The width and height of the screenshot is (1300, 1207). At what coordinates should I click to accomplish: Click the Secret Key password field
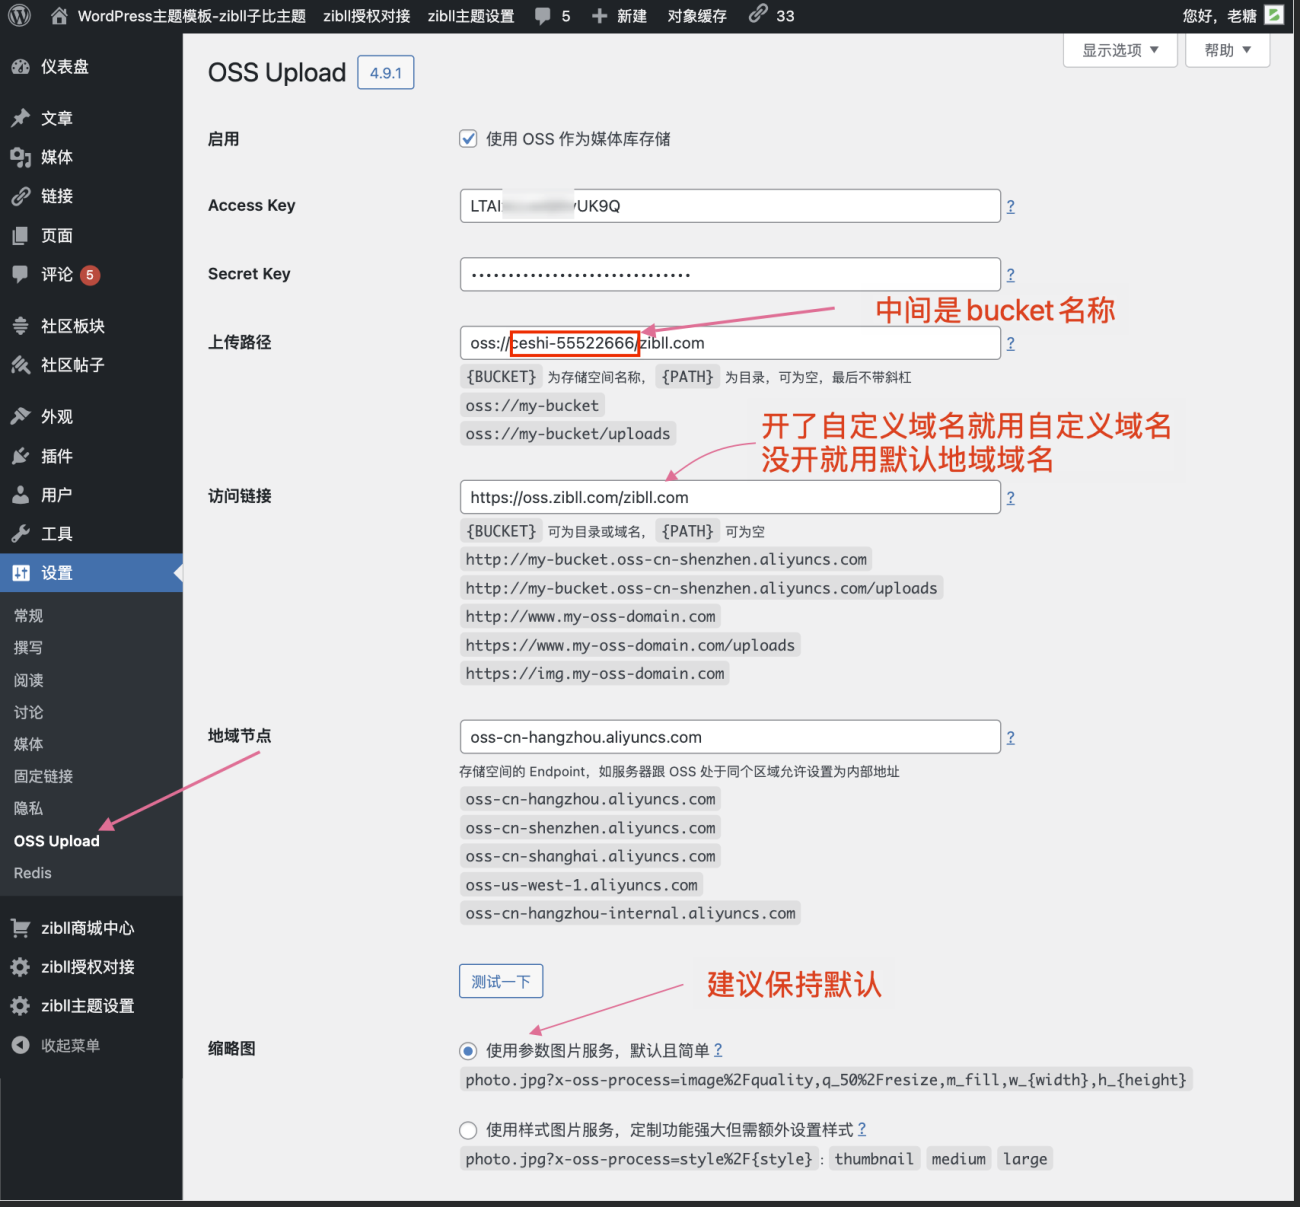(x=730, y=274)
